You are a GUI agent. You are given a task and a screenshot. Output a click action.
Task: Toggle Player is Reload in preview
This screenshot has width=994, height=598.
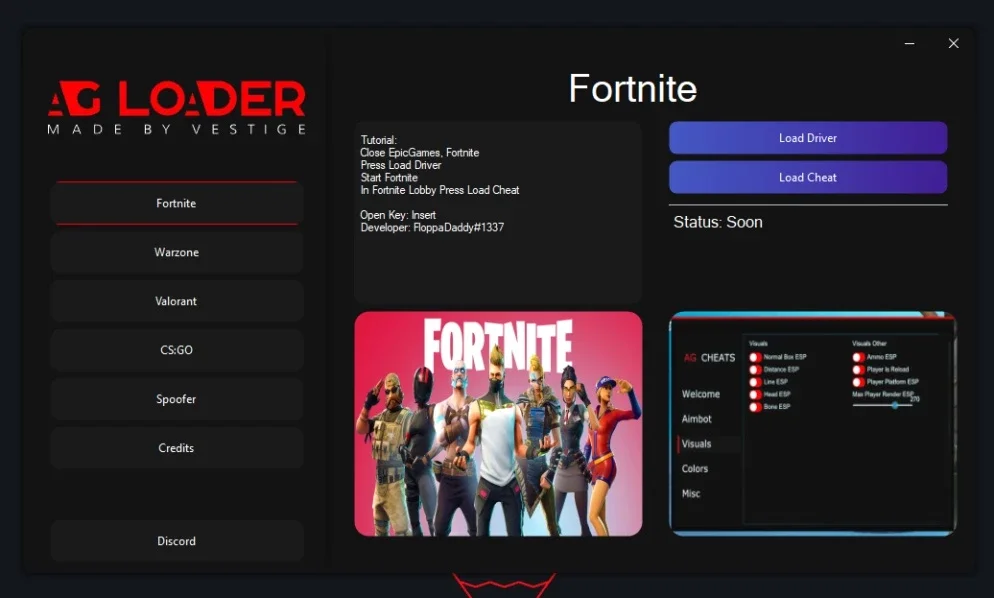[x=858, y=370]
